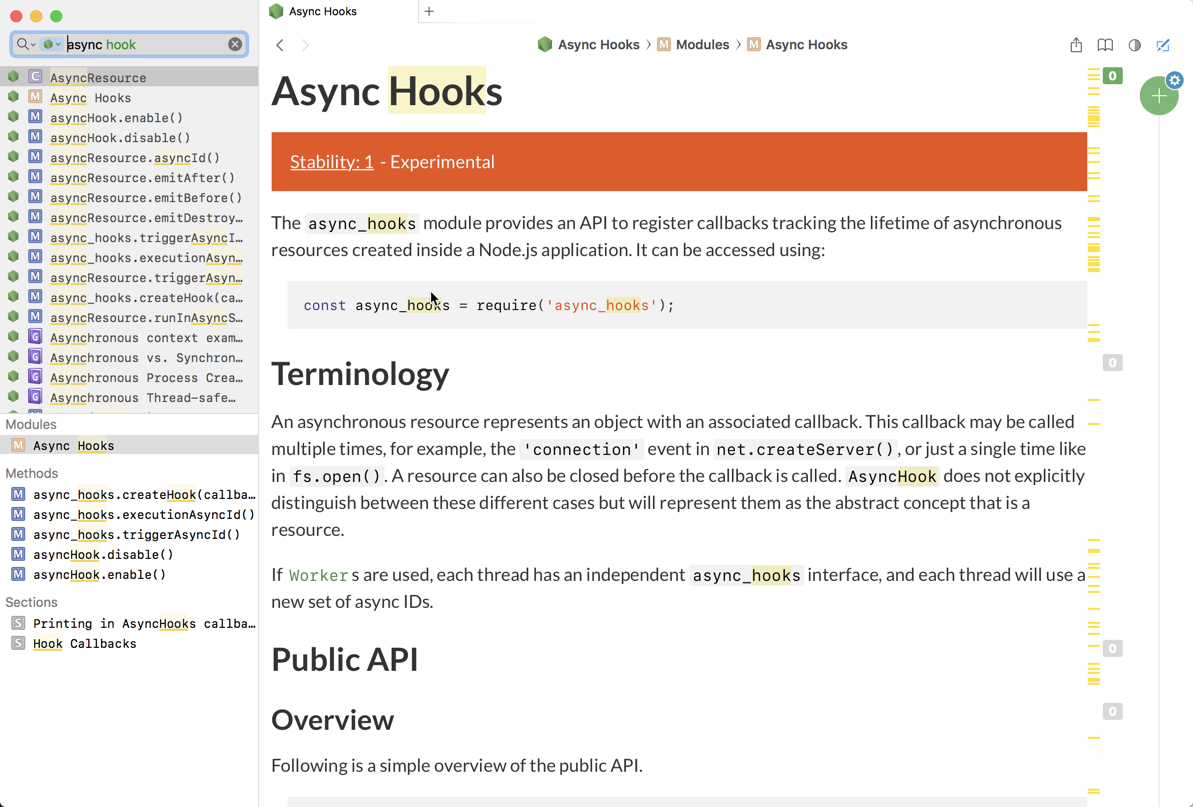Screen dimensions: 1193x807
Task: Select "Asynchronous vs. Synchron…" guide result
Action: [129, 357]
